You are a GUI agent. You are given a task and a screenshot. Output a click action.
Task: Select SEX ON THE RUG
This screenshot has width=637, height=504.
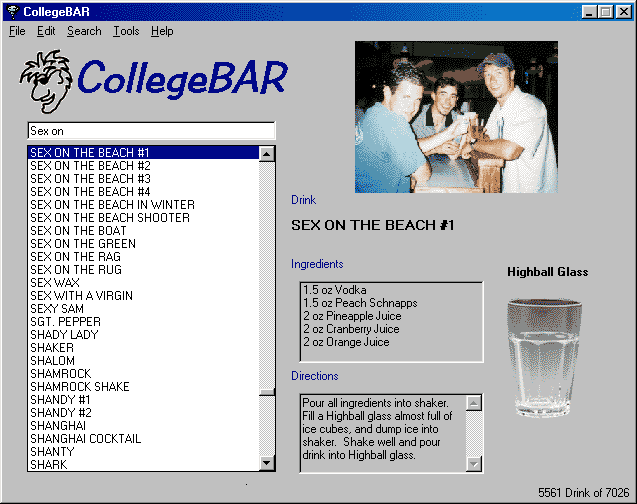pos(143,270)
